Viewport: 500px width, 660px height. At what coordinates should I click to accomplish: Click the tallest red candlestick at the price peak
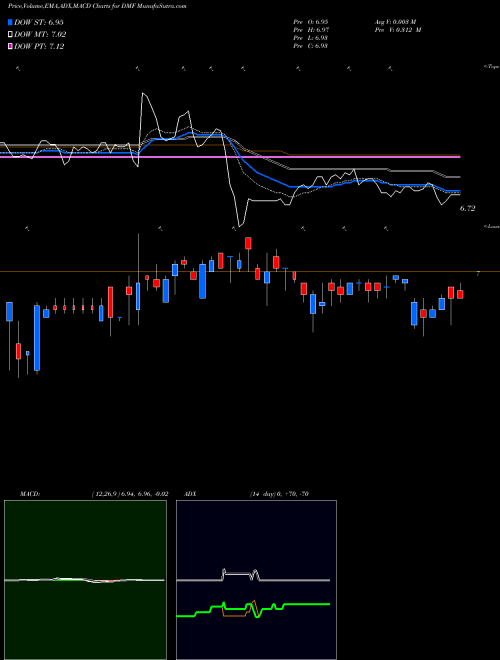coord(248,243)
